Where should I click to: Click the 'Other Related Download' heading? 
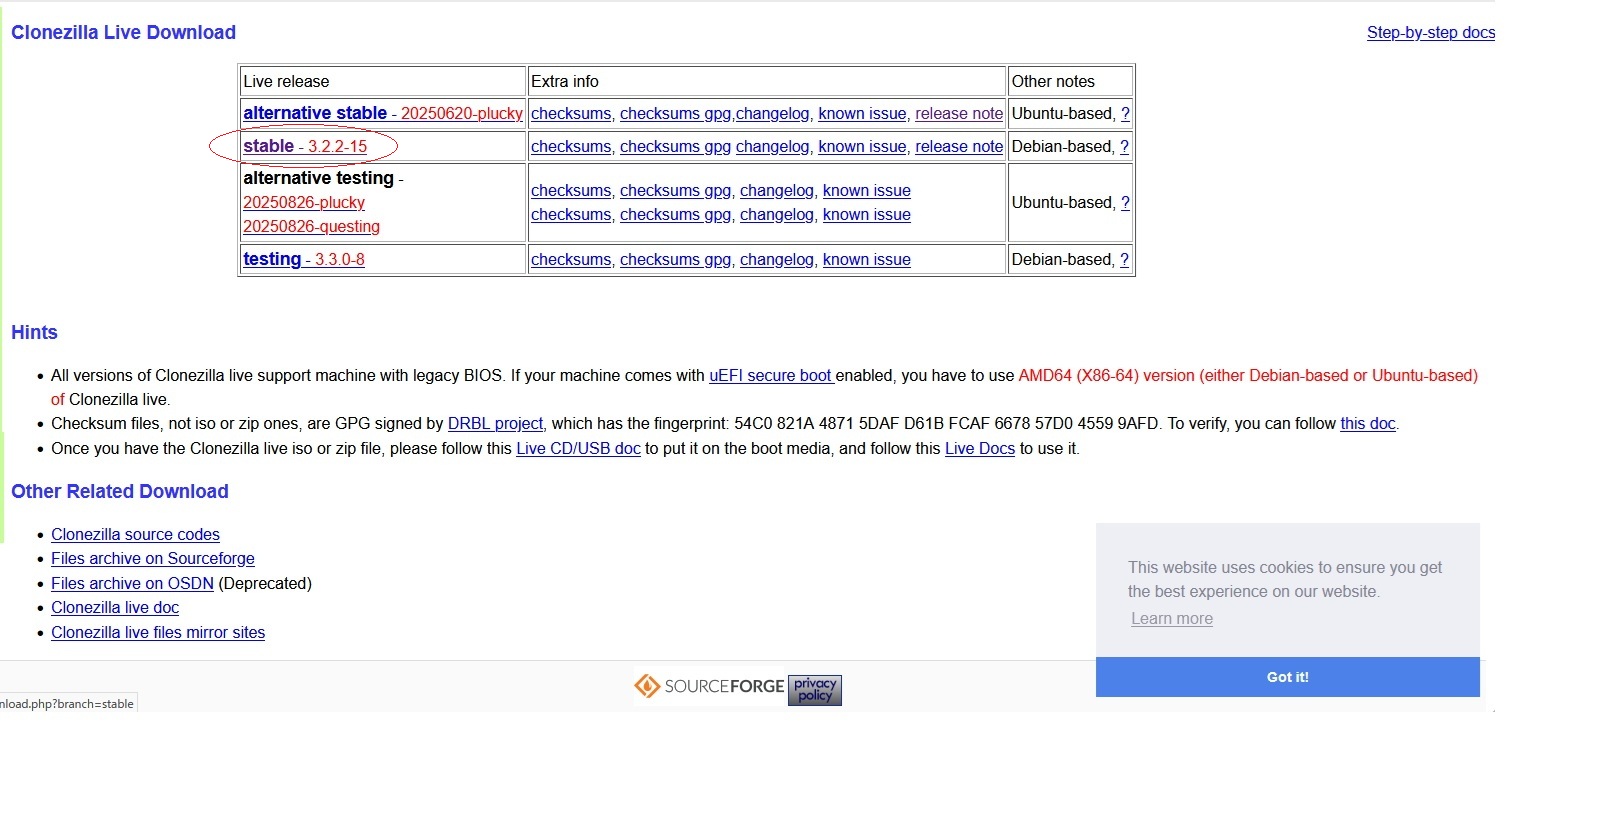coord(120,492)
